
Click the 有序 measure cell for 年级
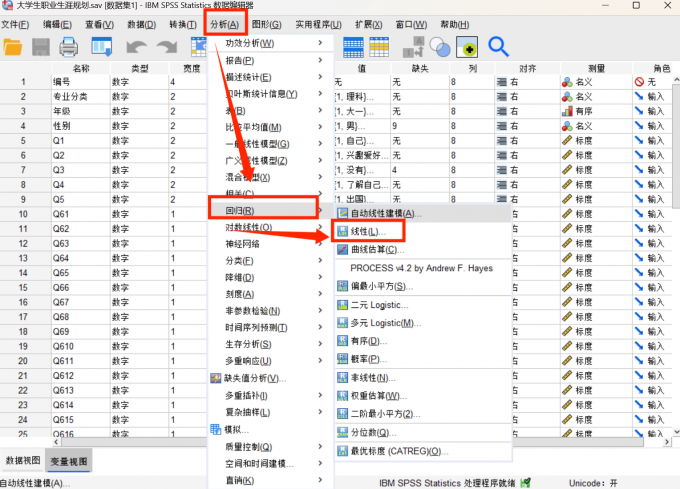(x=597, y=111)
